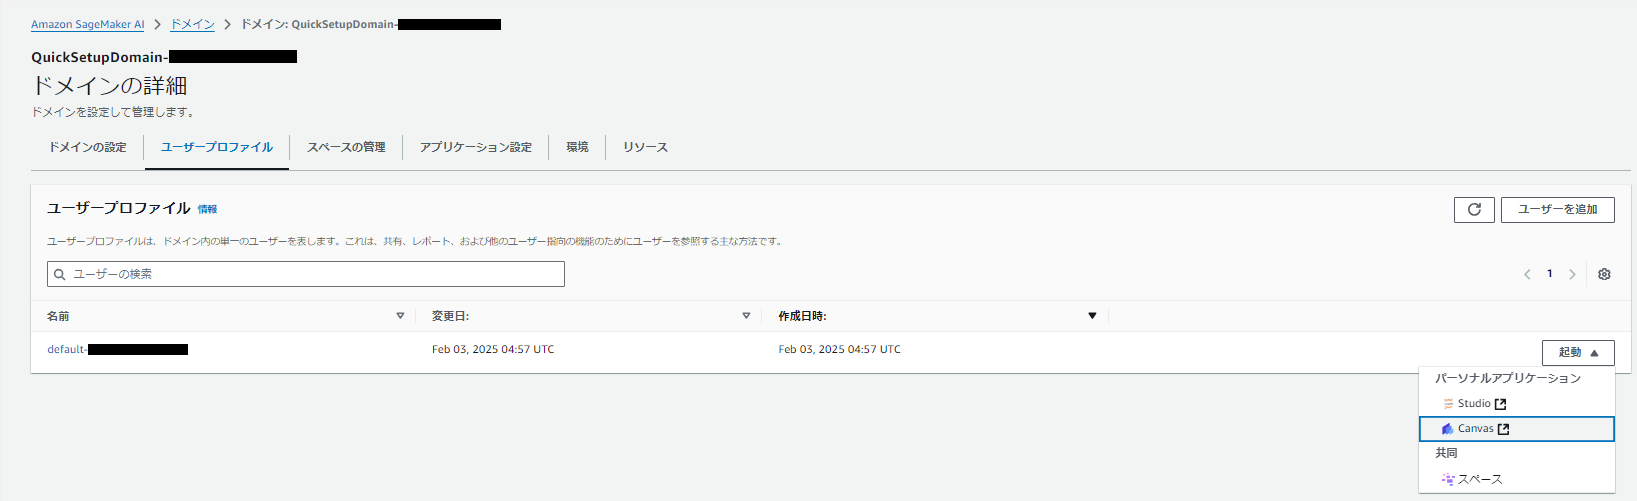The height and width of the screenshot is (501, 1637).
Task: Sort by 作成日時 column arrow
Action: tap(1092, 316)
